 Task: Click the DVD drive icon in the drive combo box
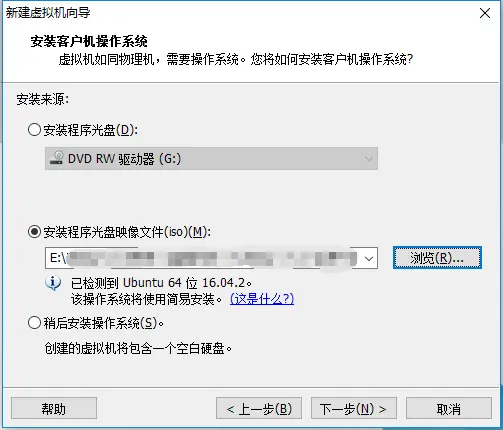(56, 158)
